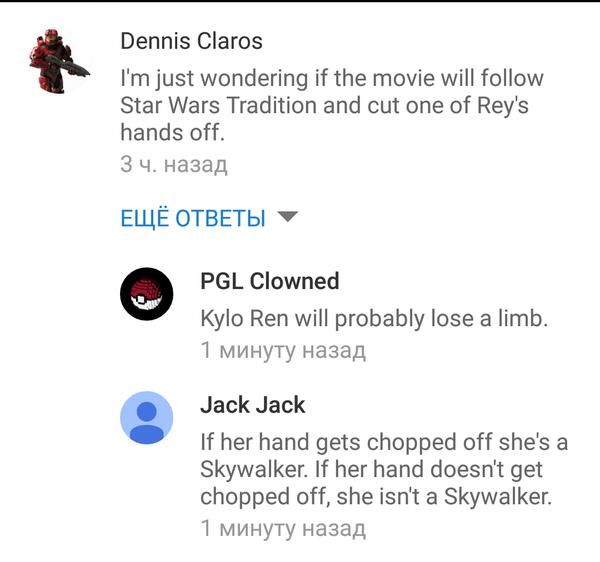Image resolution: width=600 pixels, height=562 pixels.
Task: Open Dennis Claros's Halo Spartan avatar
Action: [x=59, y=60]
